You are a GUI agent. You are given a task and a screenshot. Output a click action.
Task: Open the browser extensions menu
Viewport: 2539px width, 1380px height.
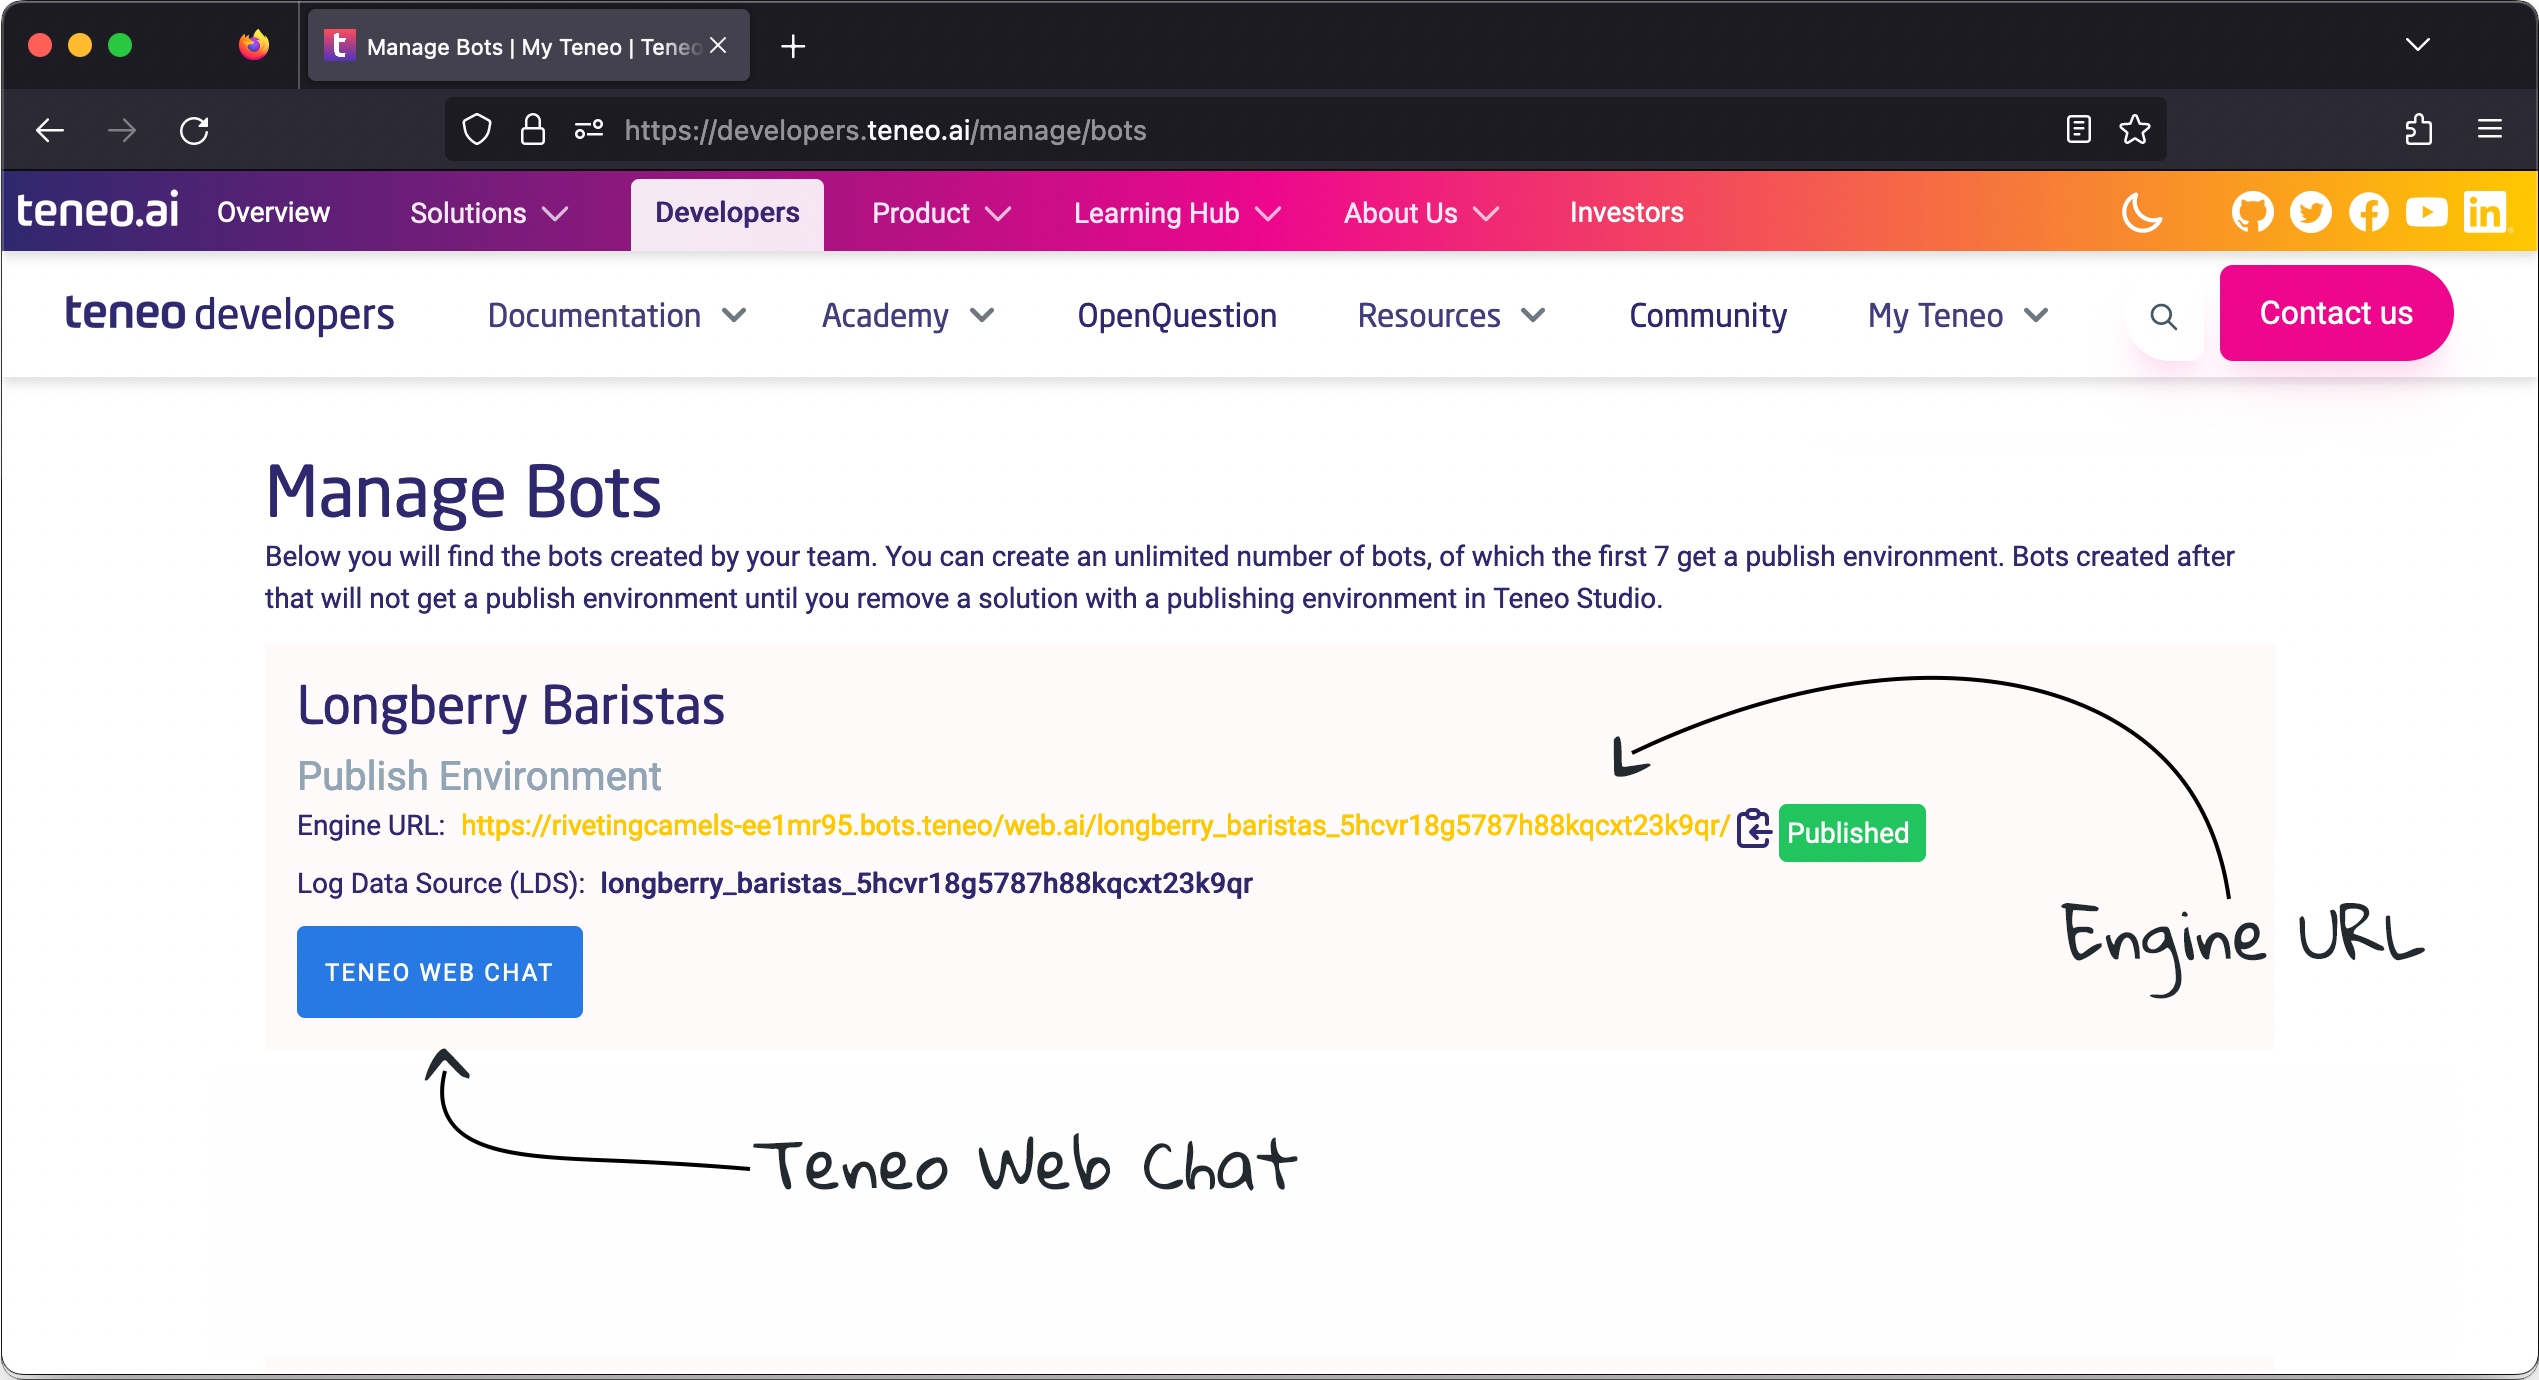click(2419, 130)
